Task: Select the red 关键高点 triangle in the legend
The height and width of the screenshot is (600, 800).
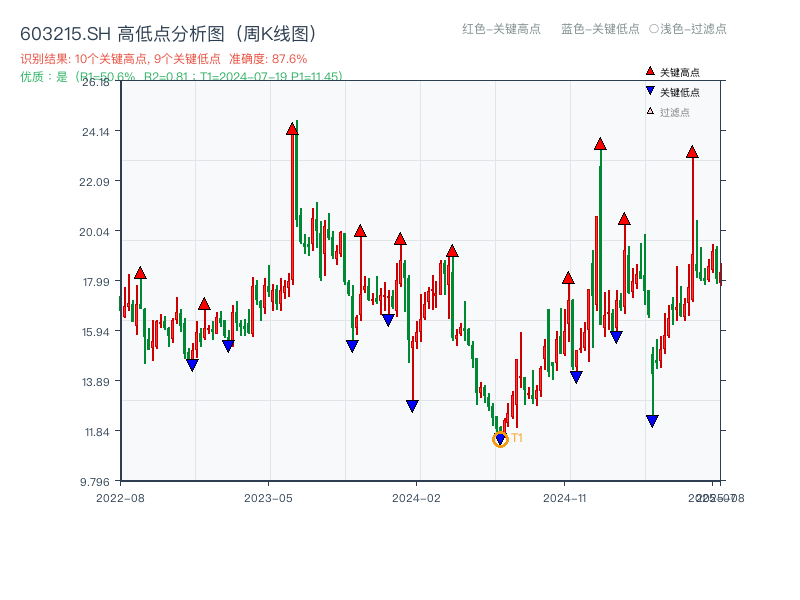Action: [x=649, y=70]
